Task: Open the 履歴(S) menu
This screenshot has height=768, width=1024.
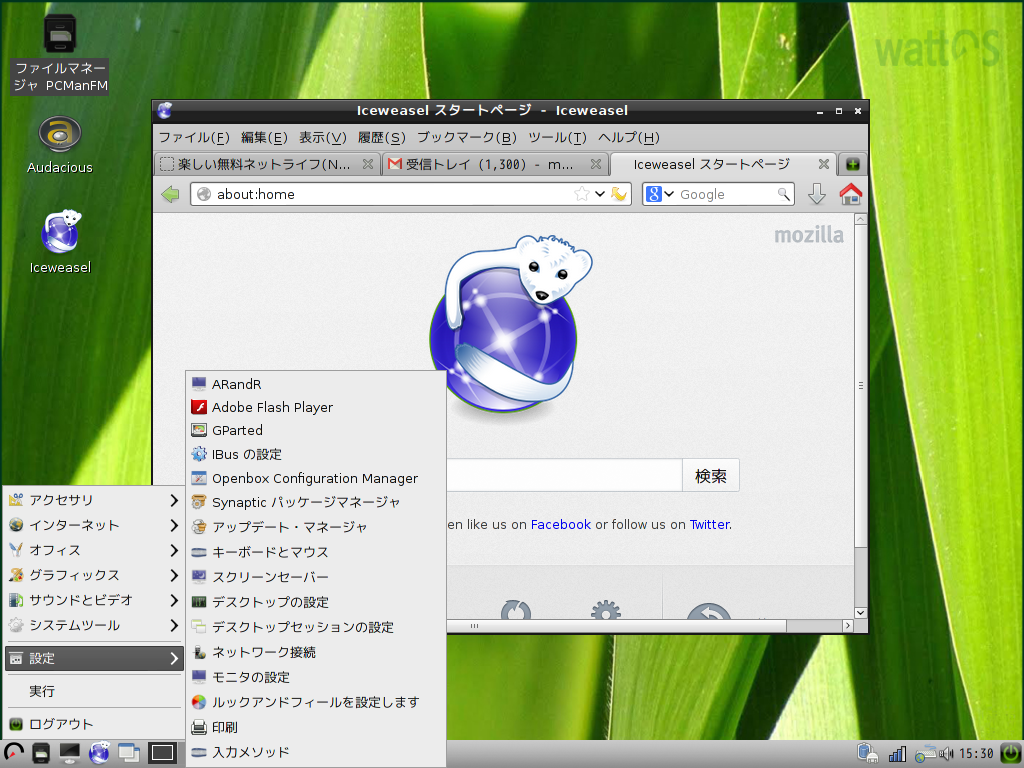Action: click(381, 138)
